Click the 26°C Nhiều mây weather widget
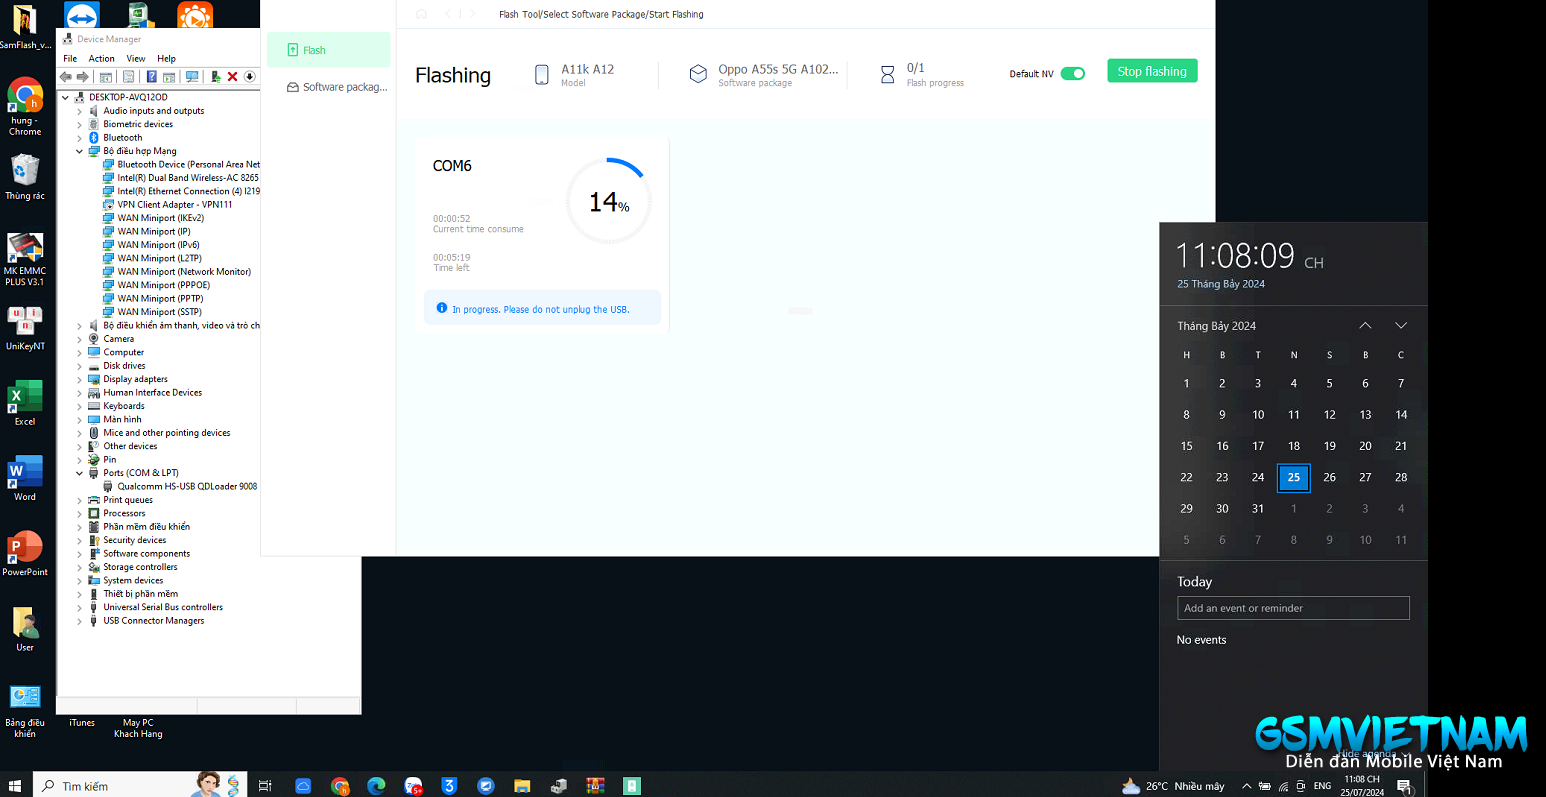 point(1173,786)
